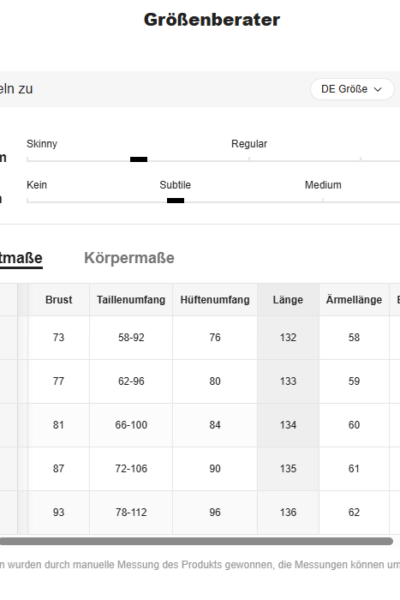Click the Ärmellänge column header
The height and width of the screenshot is (600, 400).
[354, 300]
